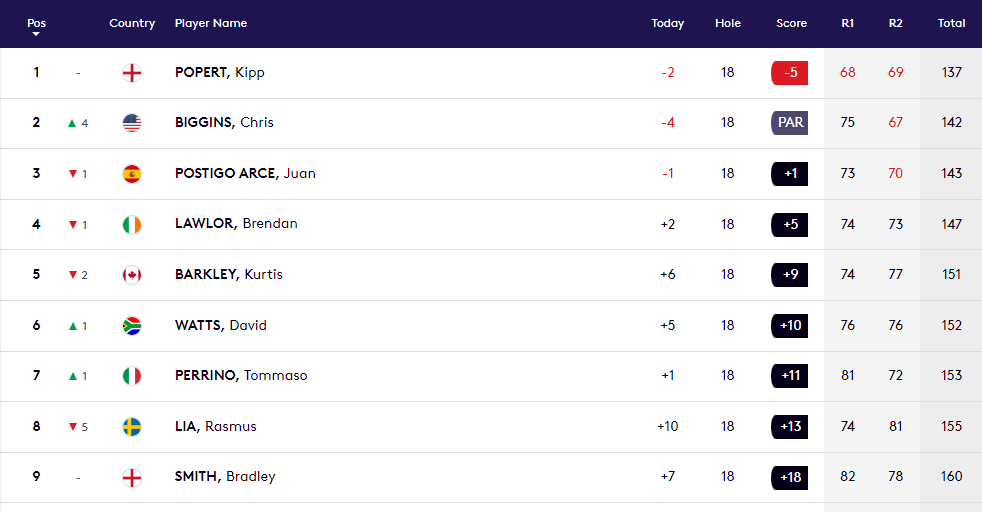
Task: Click USA flag icon for Chris Biggins
Action: tap(132, 123)
